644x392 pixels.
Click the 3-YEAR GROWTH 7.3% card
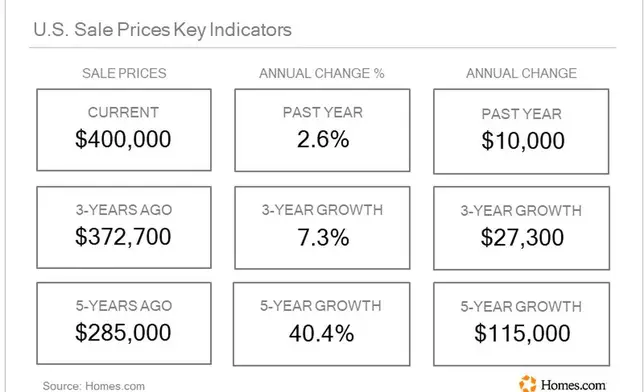point(322,228)
